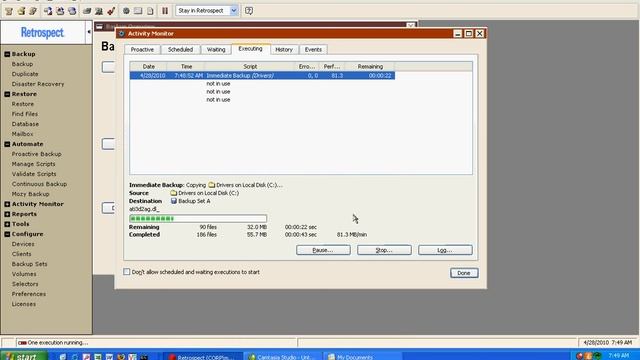The width and height of the screenshot is (640, 360).
Task: Collapse the Automate section in the sidebar
Action: (7, 144)
